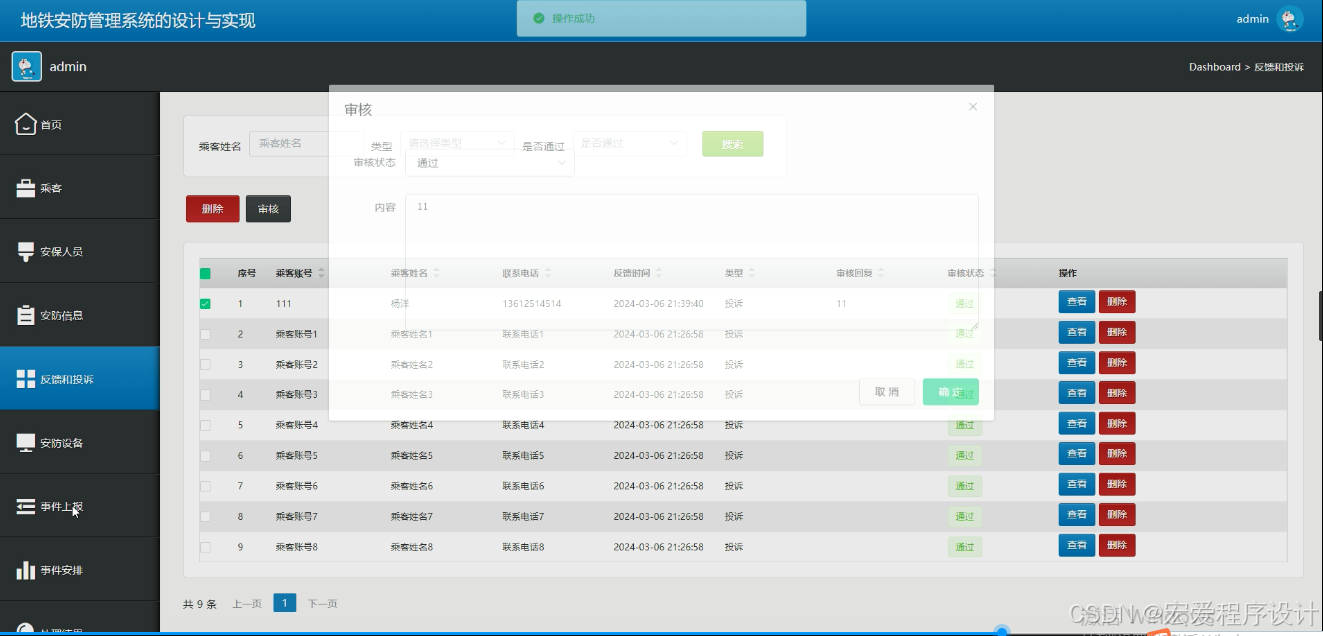Check the checkbox for 乘客账号5 row
The width and height of the screenshot is (1323, 636).
pos(205,456)
